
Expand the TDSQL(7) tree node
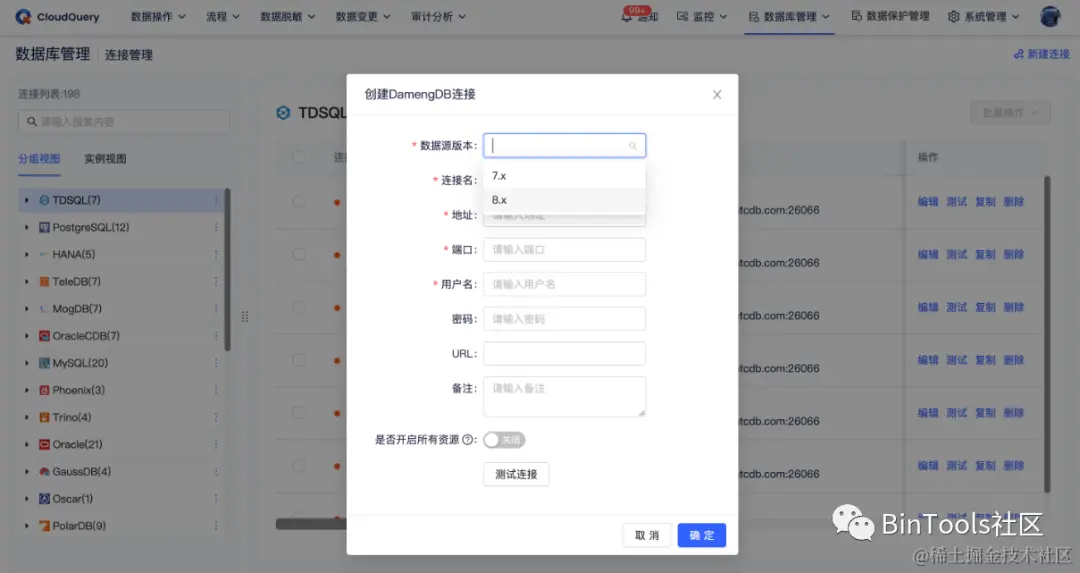[27, 200]
